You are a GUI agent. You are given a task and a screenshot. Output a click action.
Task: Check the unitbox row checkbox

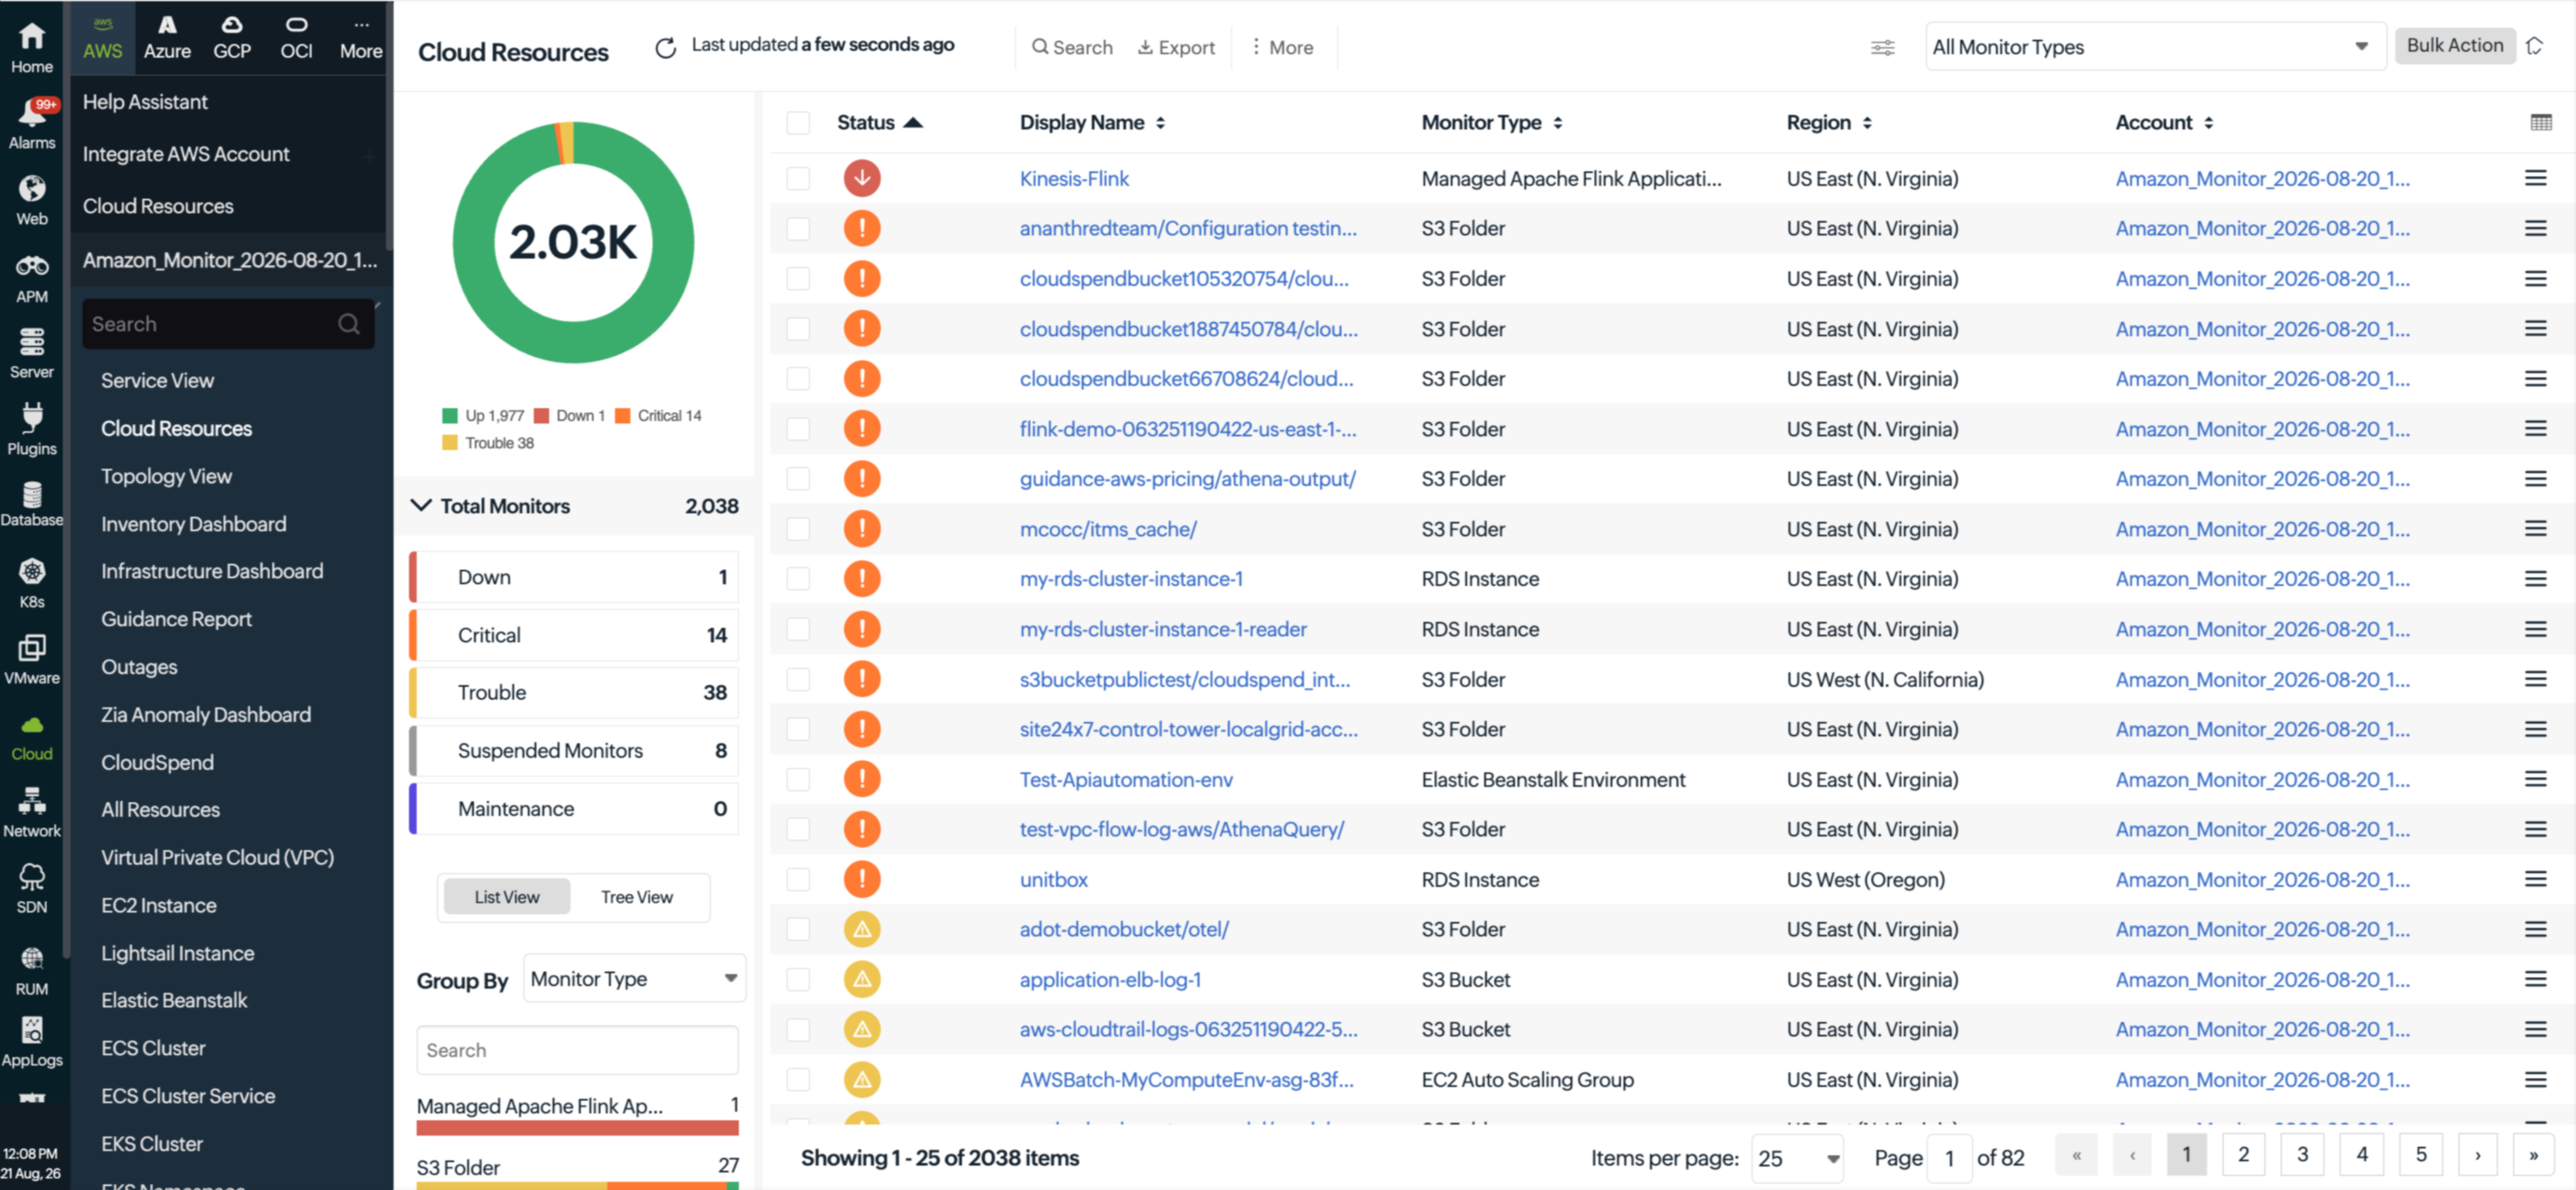[798, 879]
